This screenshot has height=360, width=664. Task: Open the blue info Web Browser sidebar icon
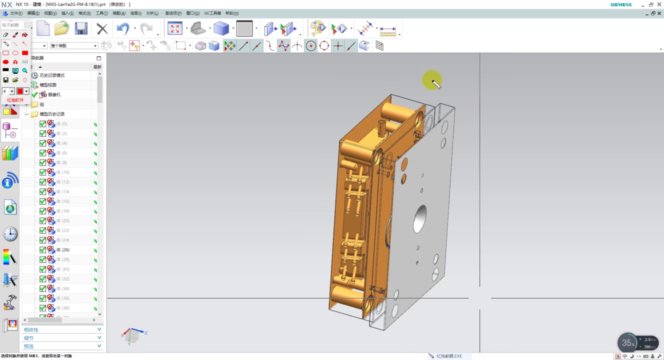point(10,181)
